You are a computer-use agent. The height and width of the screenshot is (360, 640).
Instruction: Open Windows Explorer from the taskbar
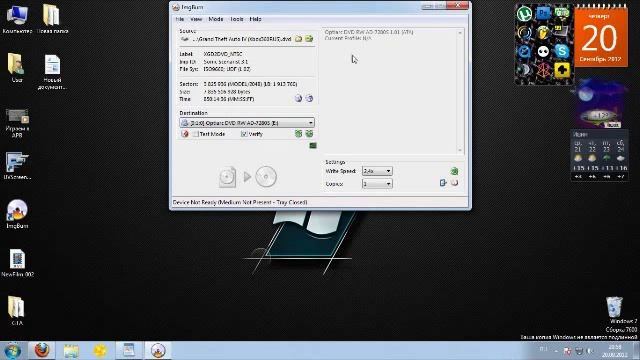71,351
